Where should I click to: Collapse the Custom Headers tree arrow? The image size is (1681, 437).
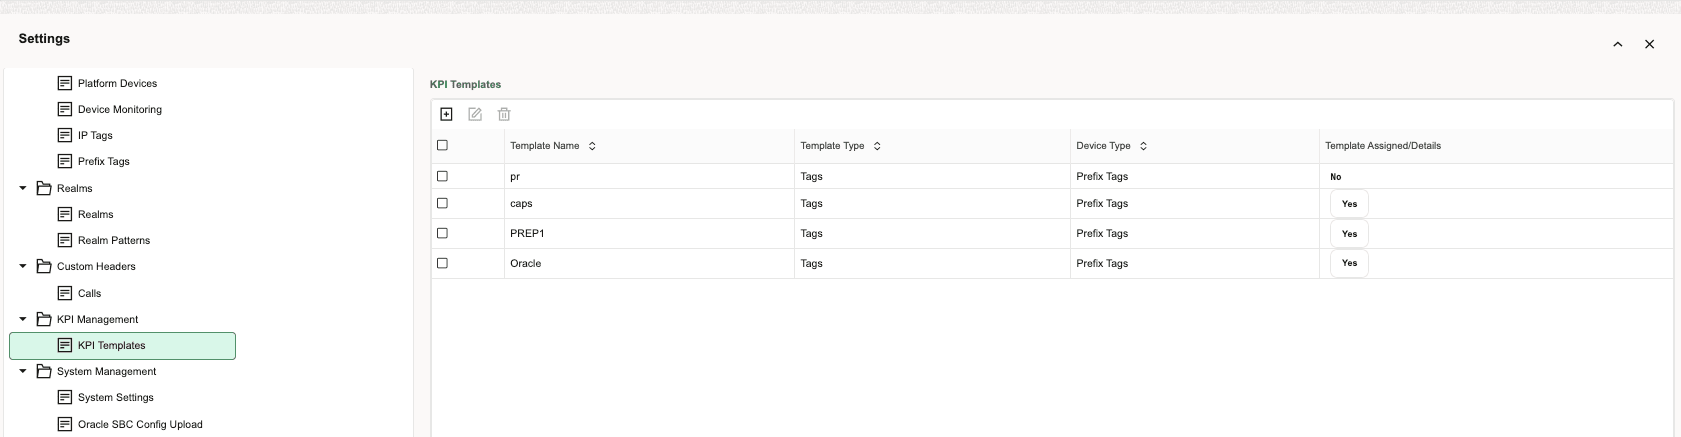23,266
